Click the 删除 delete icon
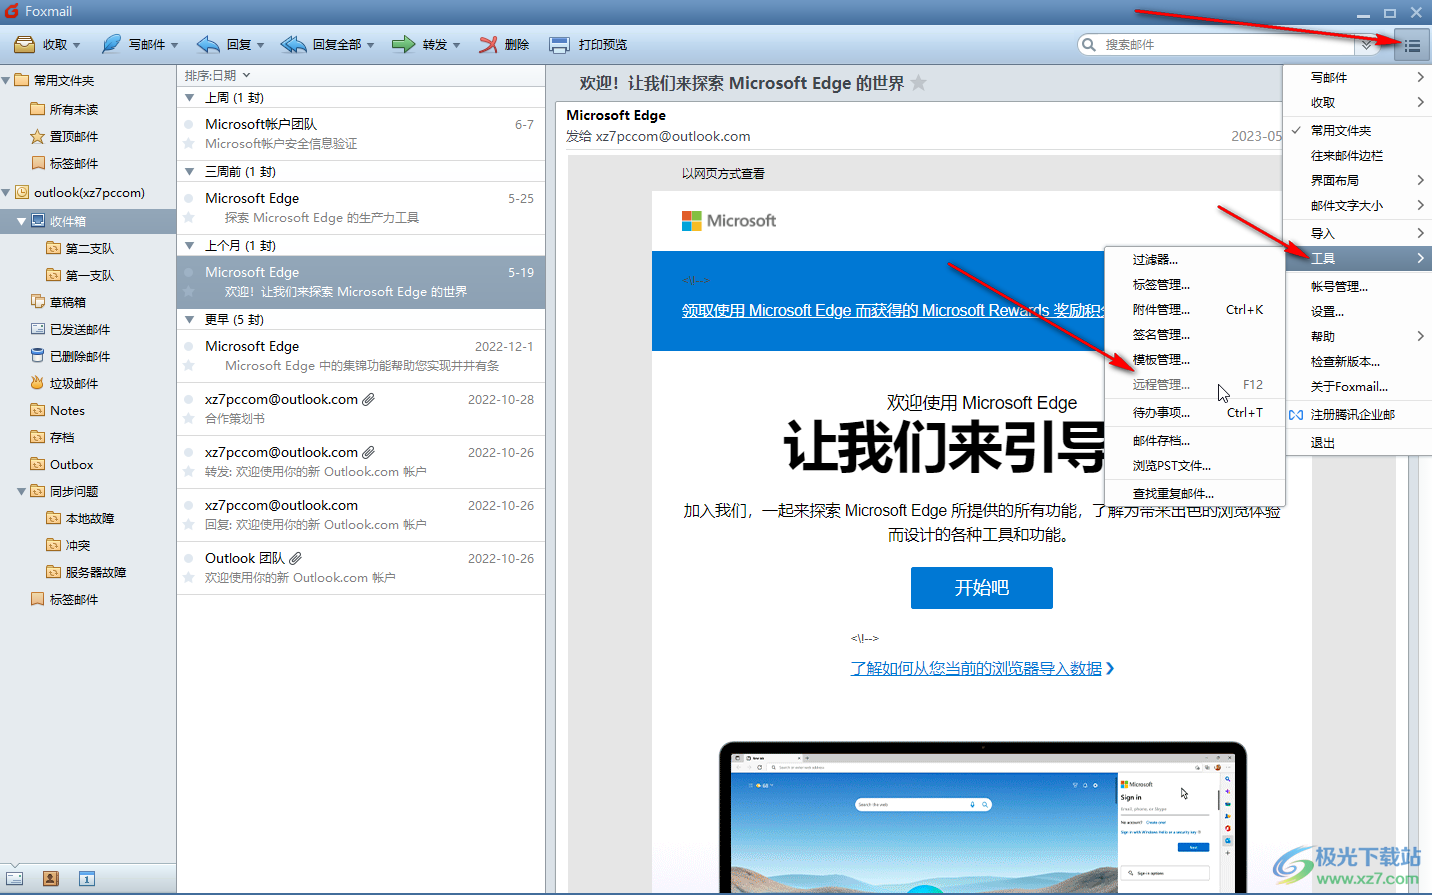1432x895 pixels. (x=488, y=44)
